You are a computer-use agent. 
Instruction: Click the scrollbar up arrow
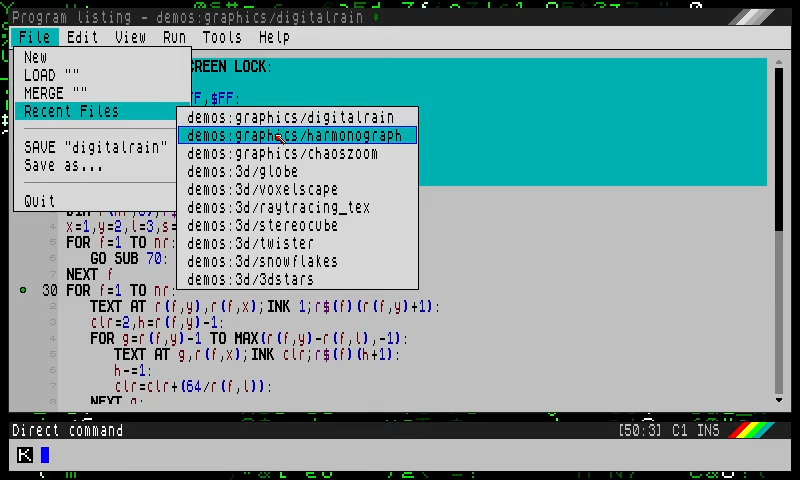pos(779,62)
